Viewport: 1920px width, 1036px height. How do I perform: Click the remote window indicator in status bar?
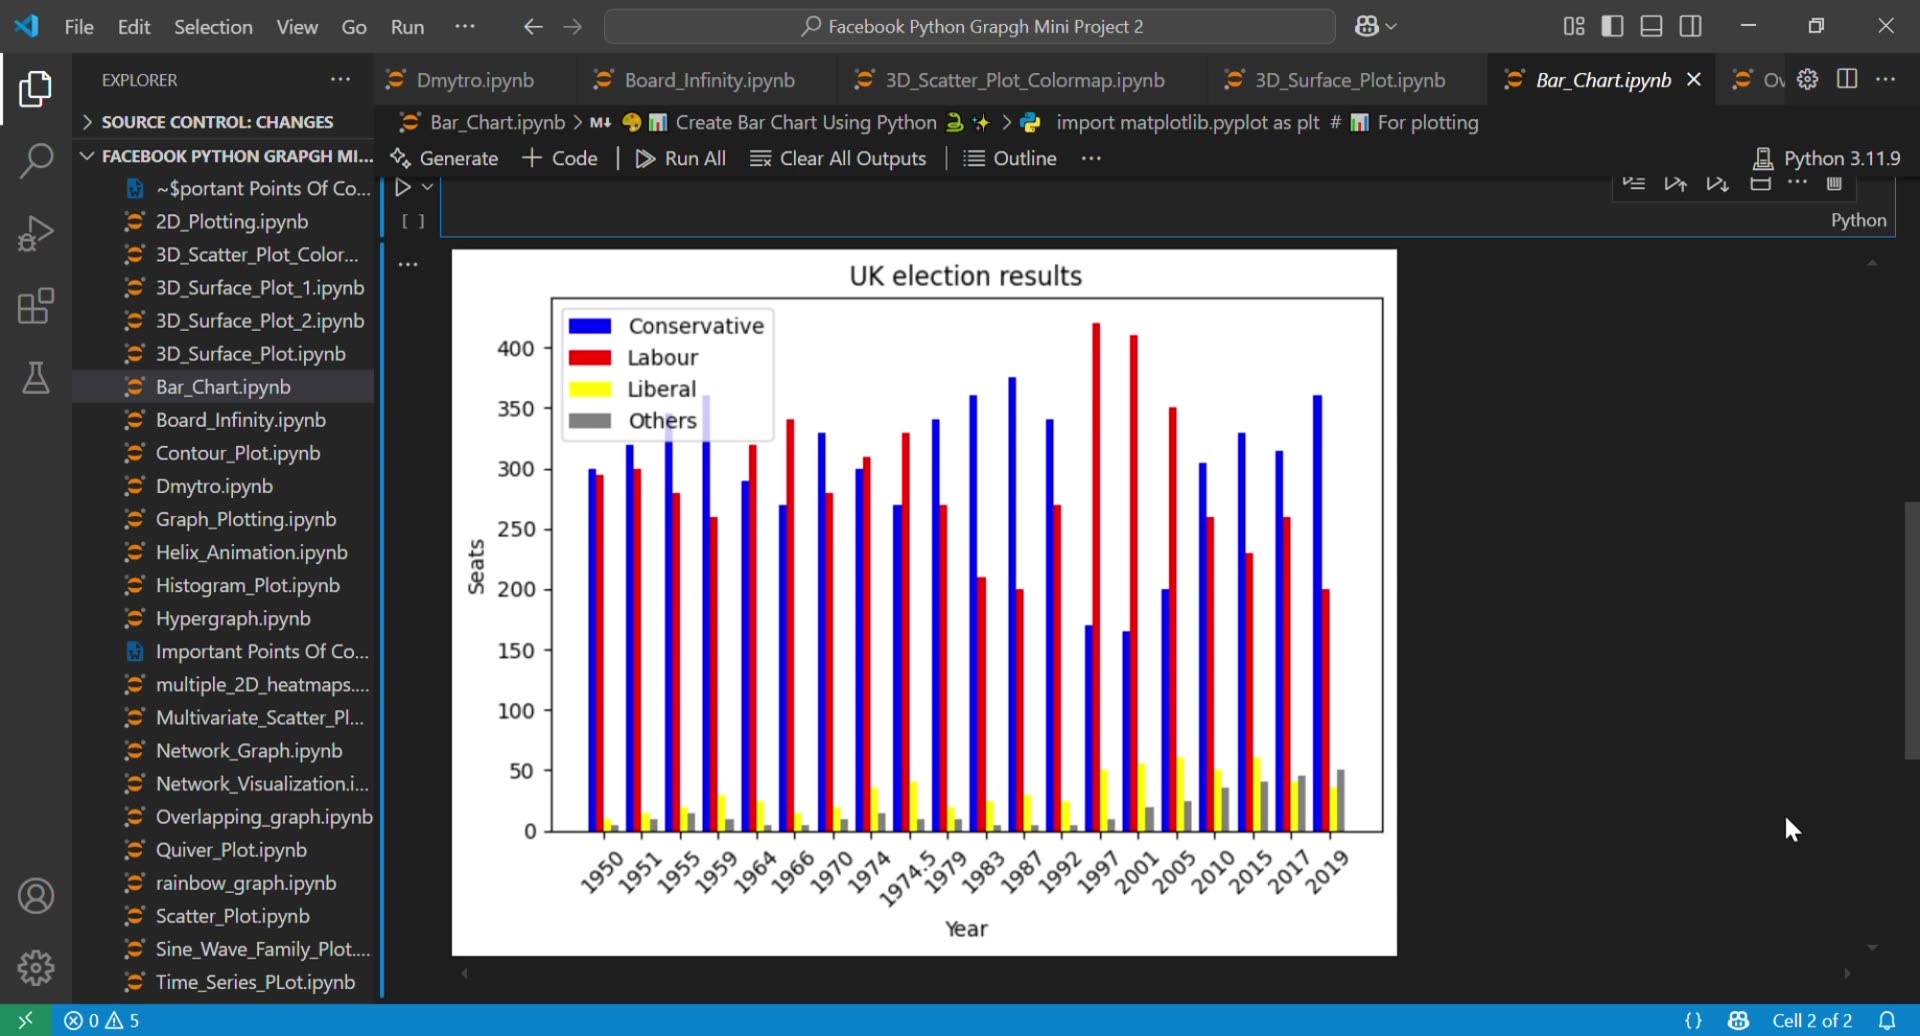pyautogui.click(x=26, y=1020)
